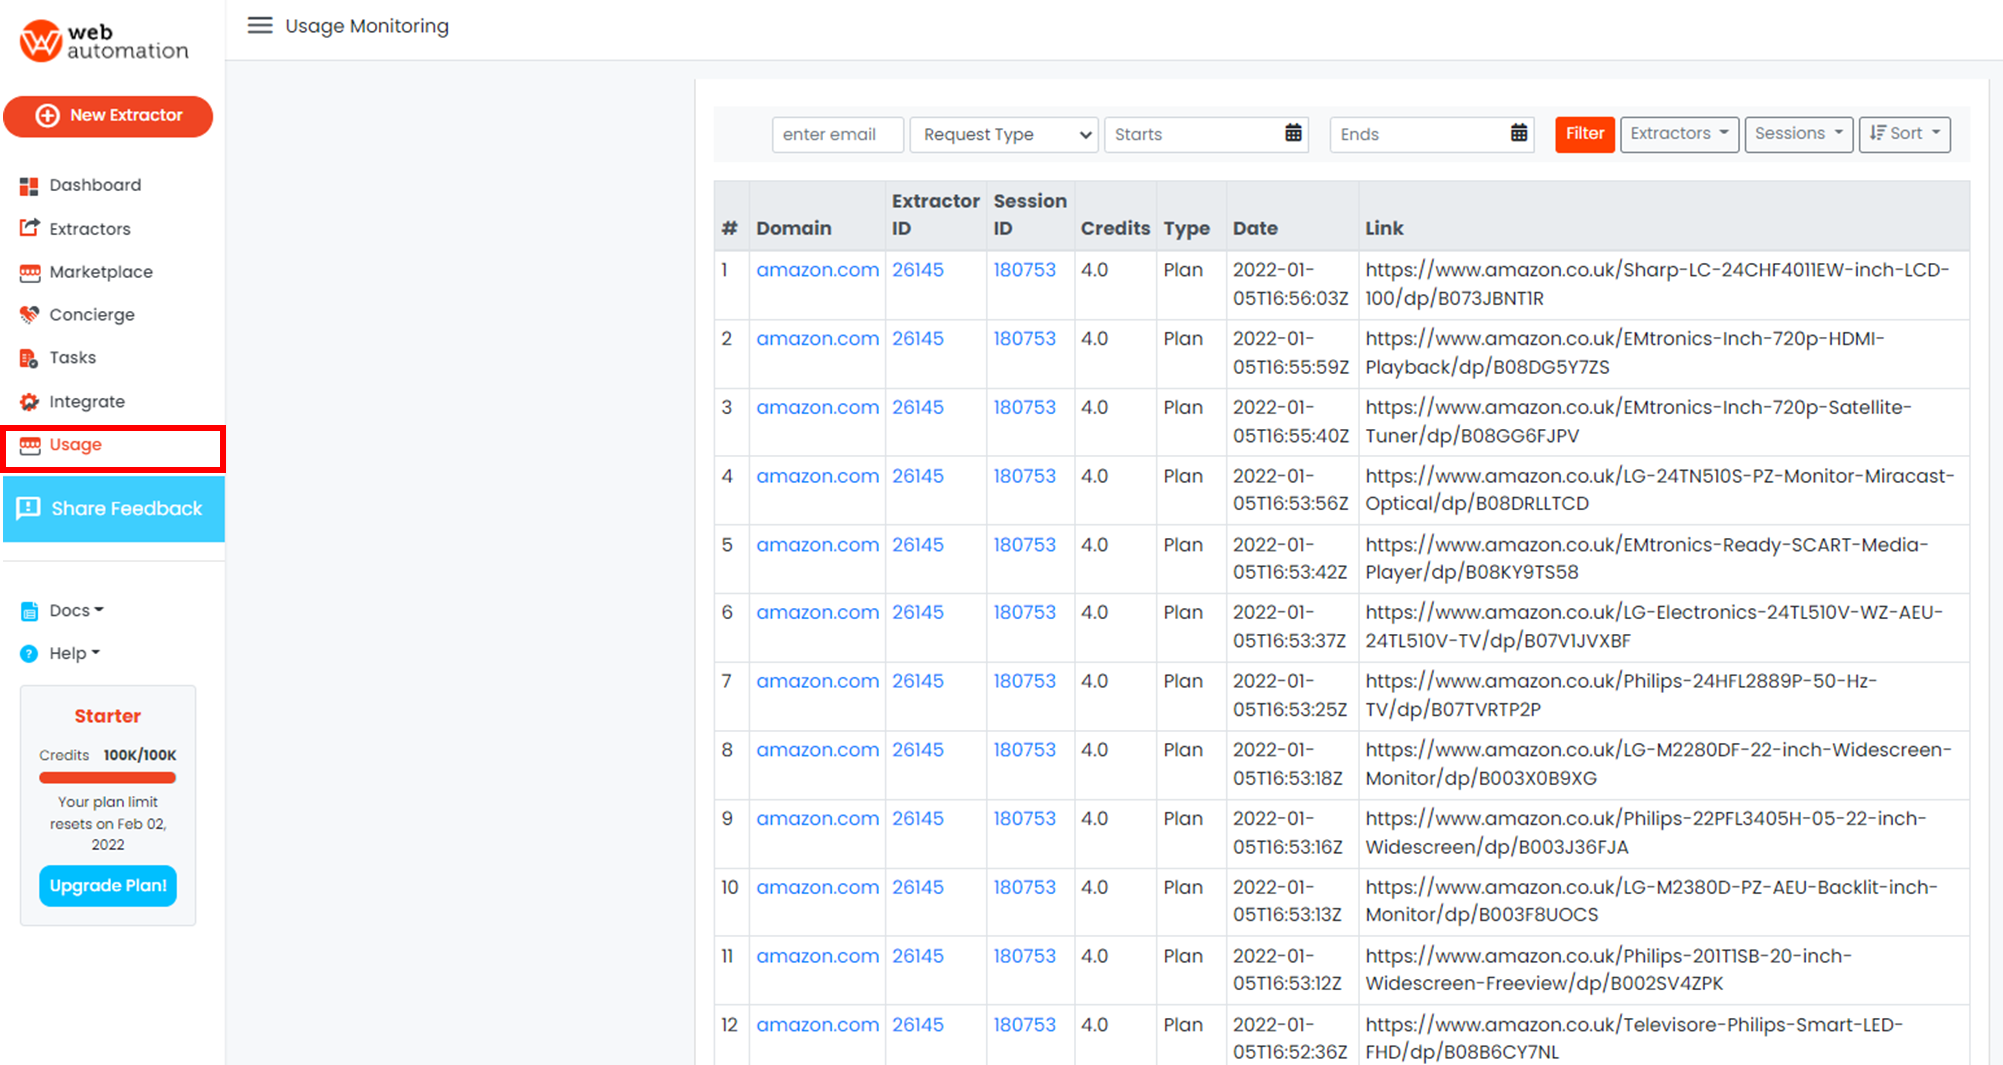Image resolution: width=2003 pixels, height=1065 pixels.
Task: Click the New Extractor button
Action: point(108,116)
